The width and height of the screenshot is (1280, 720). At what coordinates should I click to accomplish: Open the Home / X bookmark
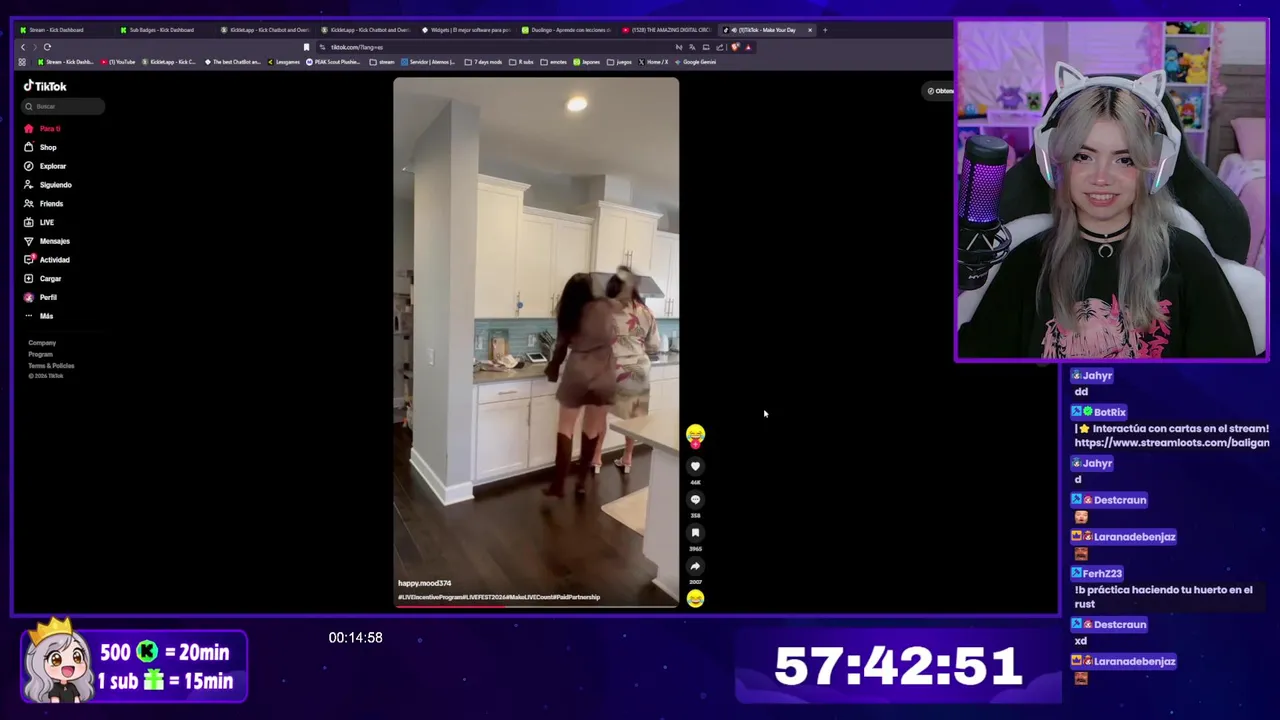tap(653, 62)
